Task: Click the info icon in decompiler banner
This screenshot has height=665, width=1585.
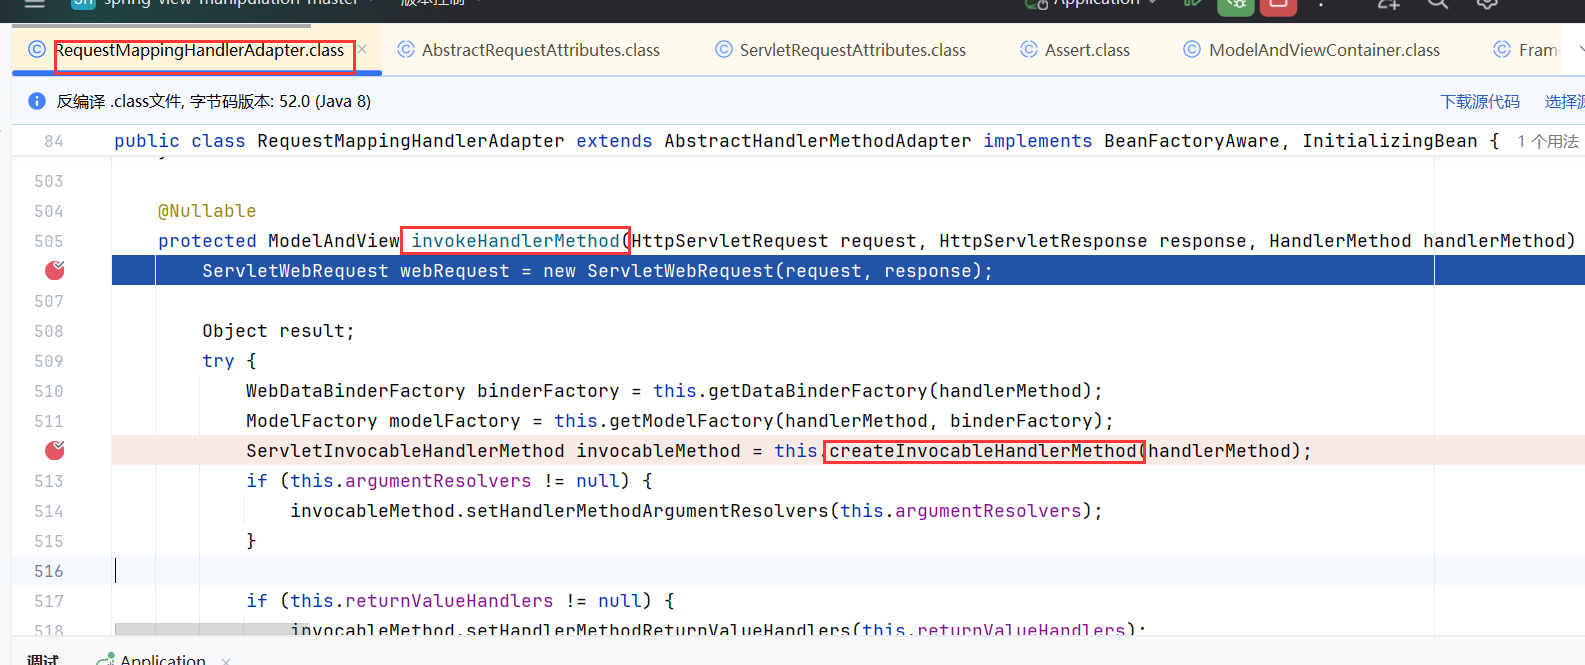Action: click(x=37, y=101)
